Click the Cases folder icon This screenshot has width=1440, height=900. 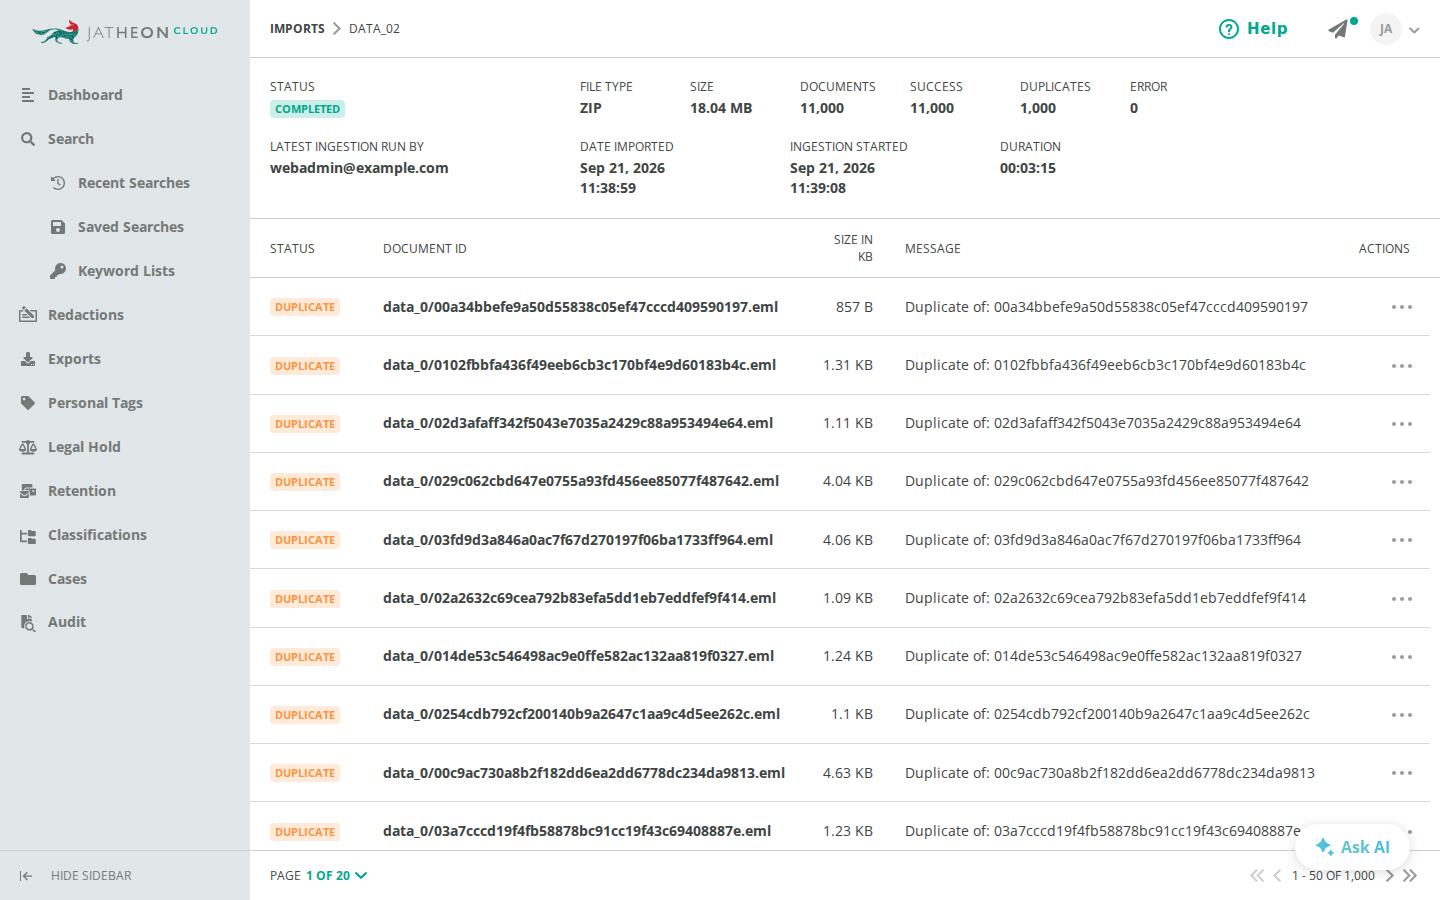(x=28, y=579)
